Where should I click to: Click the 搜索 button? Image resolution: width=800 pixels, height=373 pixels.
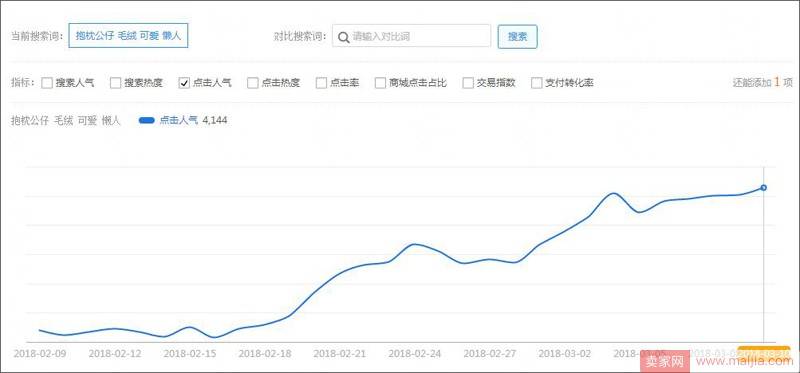click(517, 37)
